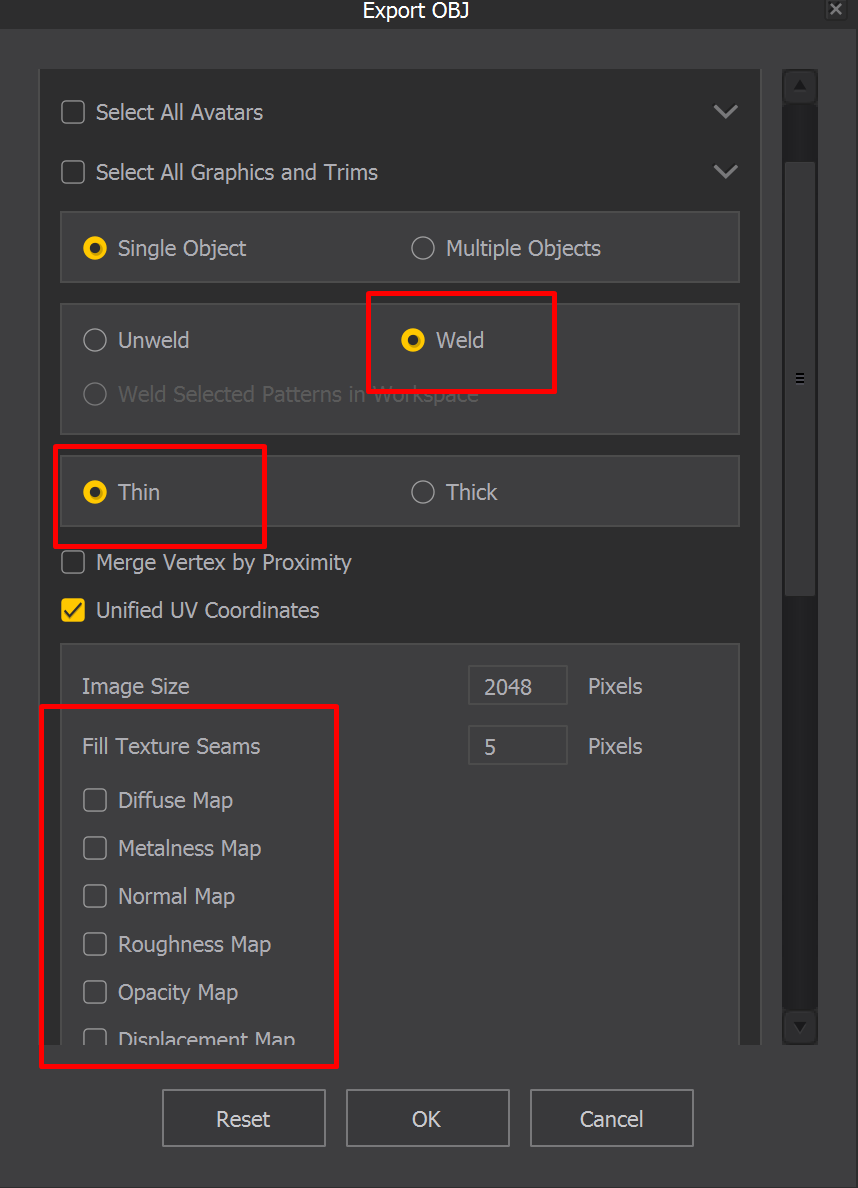Check Select All Graphics and Trims checkbox
Viewport: 858px width, 1188px height.
coord(73,172)
